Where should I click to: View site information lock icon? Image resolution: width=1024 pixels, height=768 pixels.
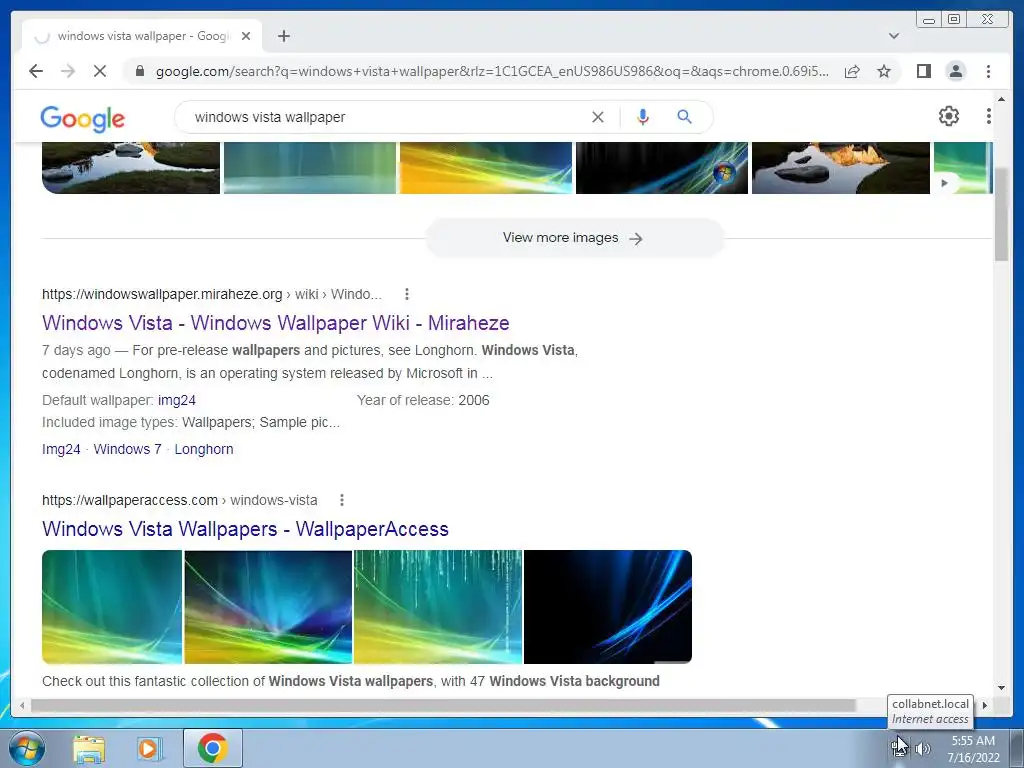(140, 71)
